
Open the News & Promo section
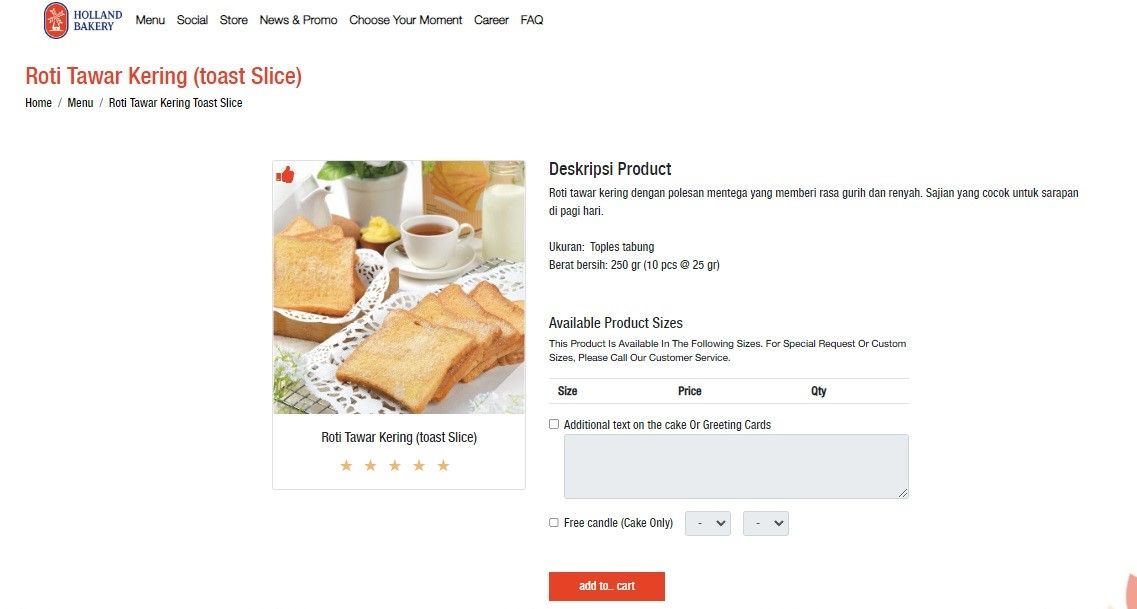click(298, 19)
